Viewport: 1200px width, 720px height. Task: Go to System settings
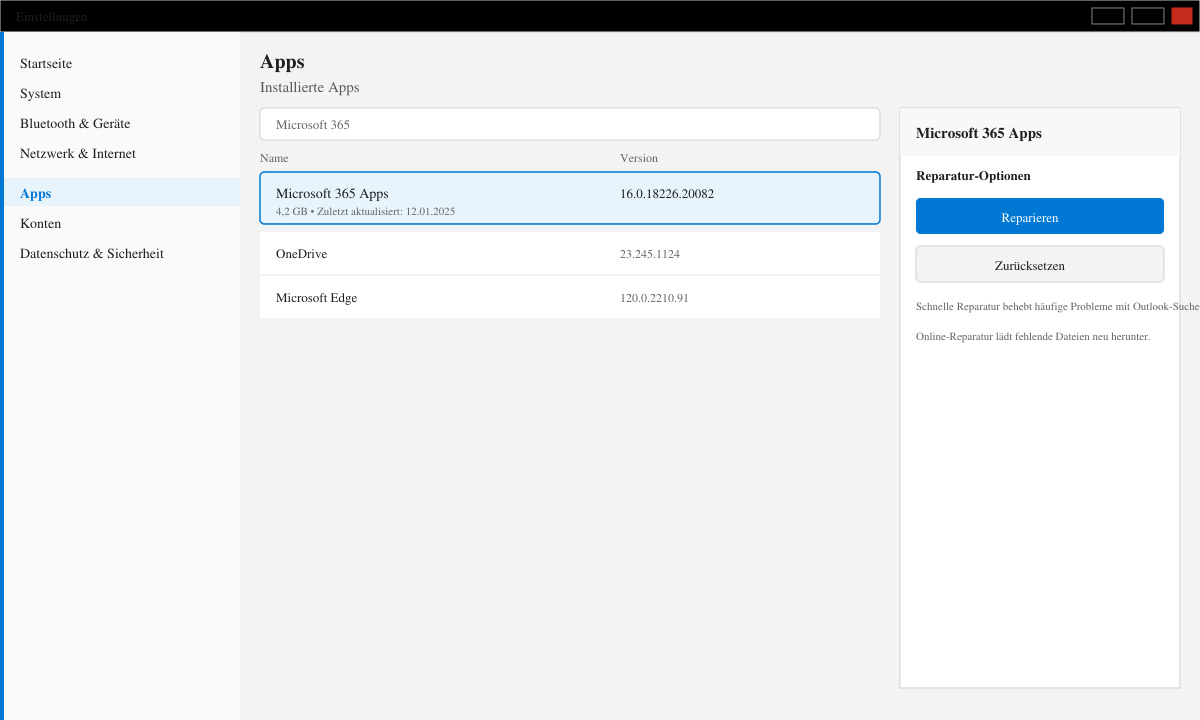click(x=40, y=94)
